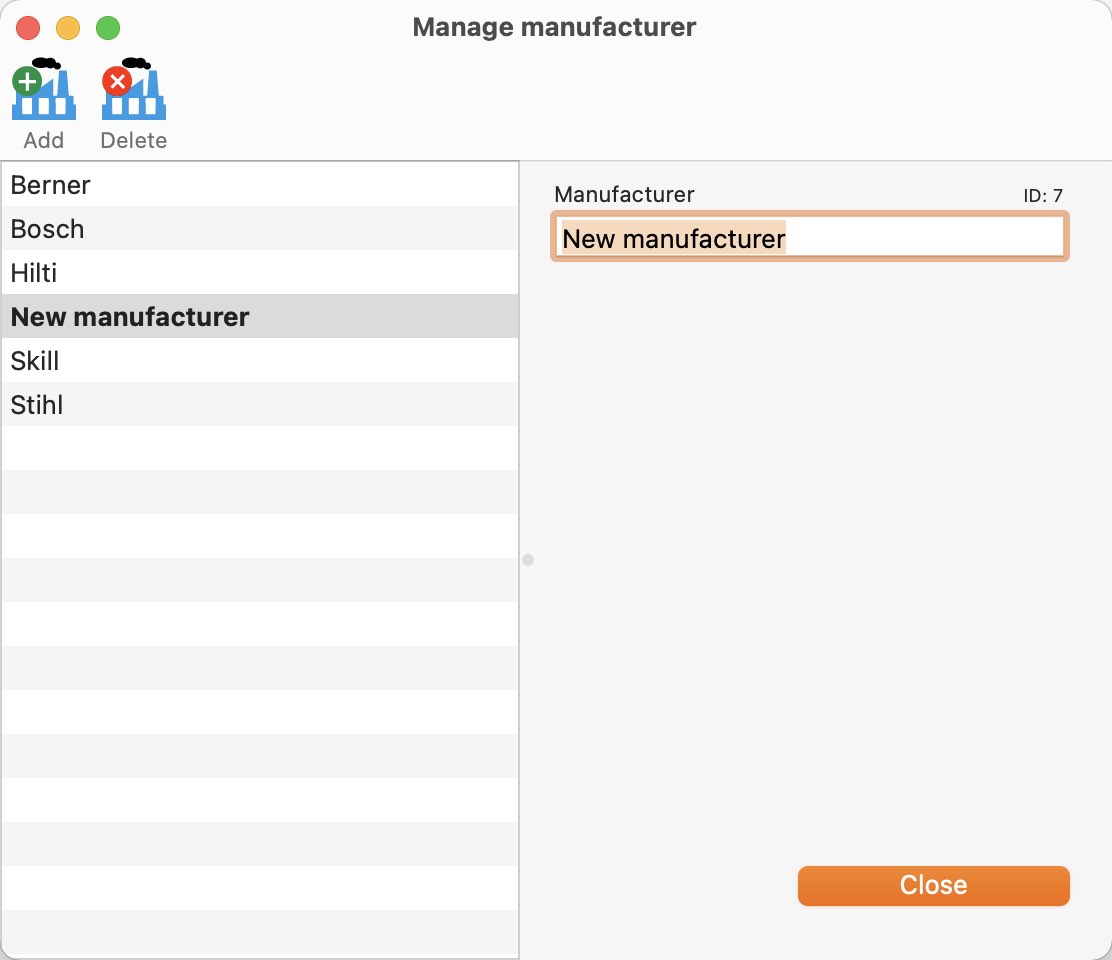This screenshot has width=1112, height=960.
Task: Click the Add manufacturer factory icon
Action: point(43,89)
